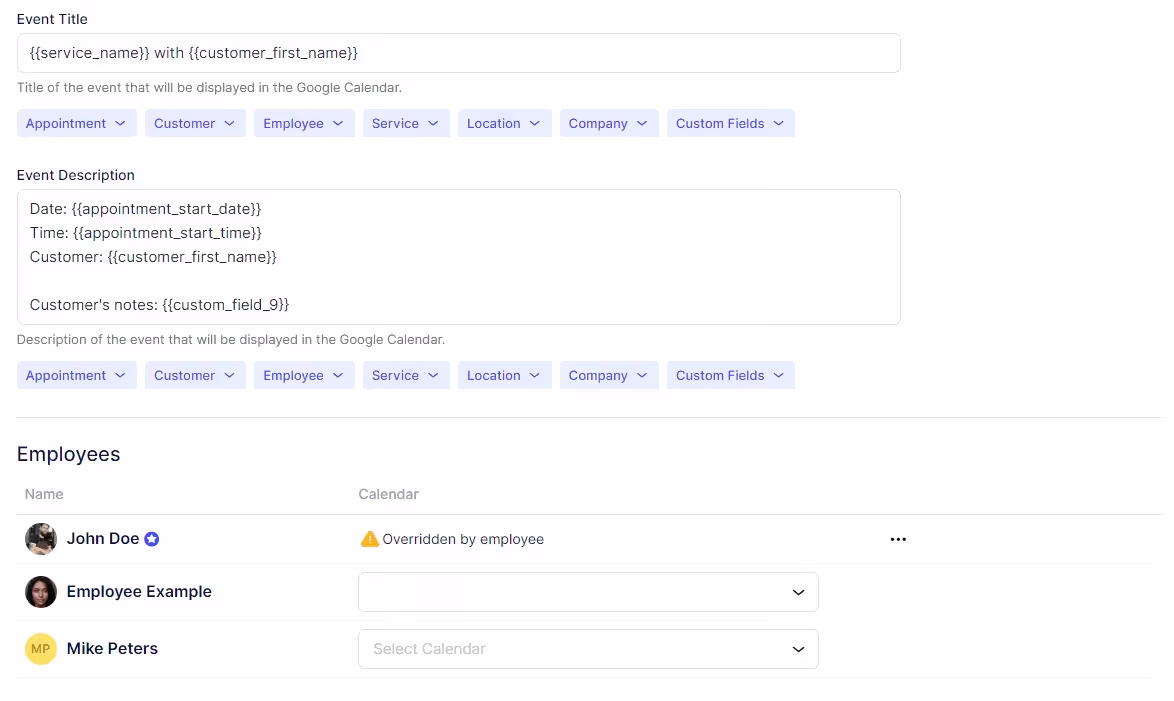Click the blue star badge beside John Doe
This screenshot has width=1174, height=701.
152,539
